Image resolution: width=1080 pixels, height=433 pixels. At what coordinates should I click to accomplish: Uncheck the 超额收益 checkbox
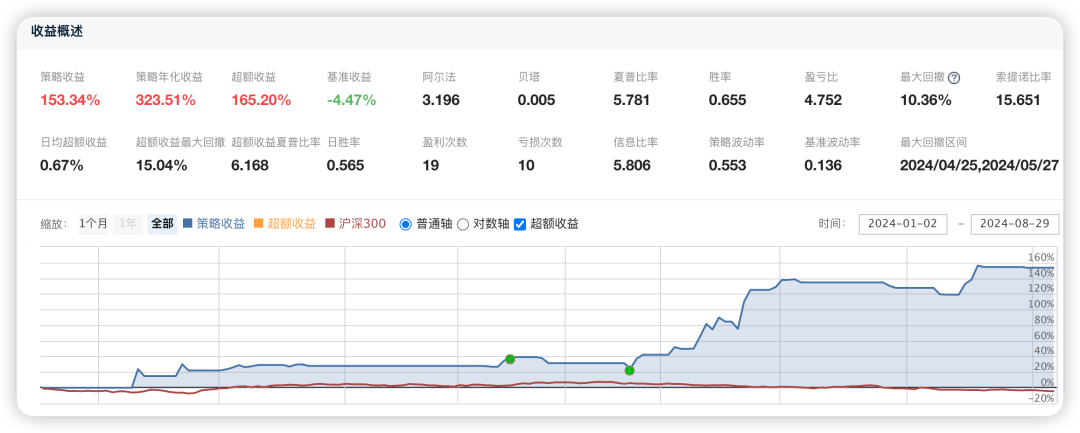coord(521,224)
